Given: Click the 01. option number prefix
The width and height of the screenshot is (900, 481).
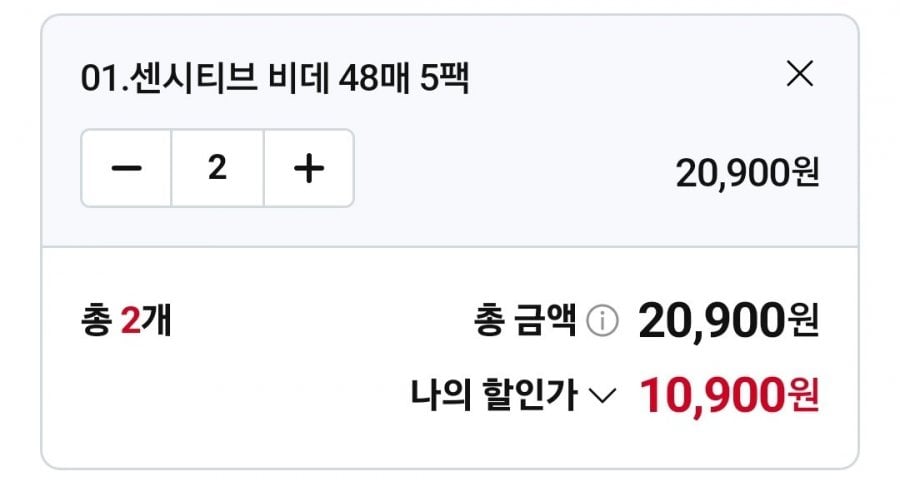Looking at the screenshot, I should (x=99, y=78).
